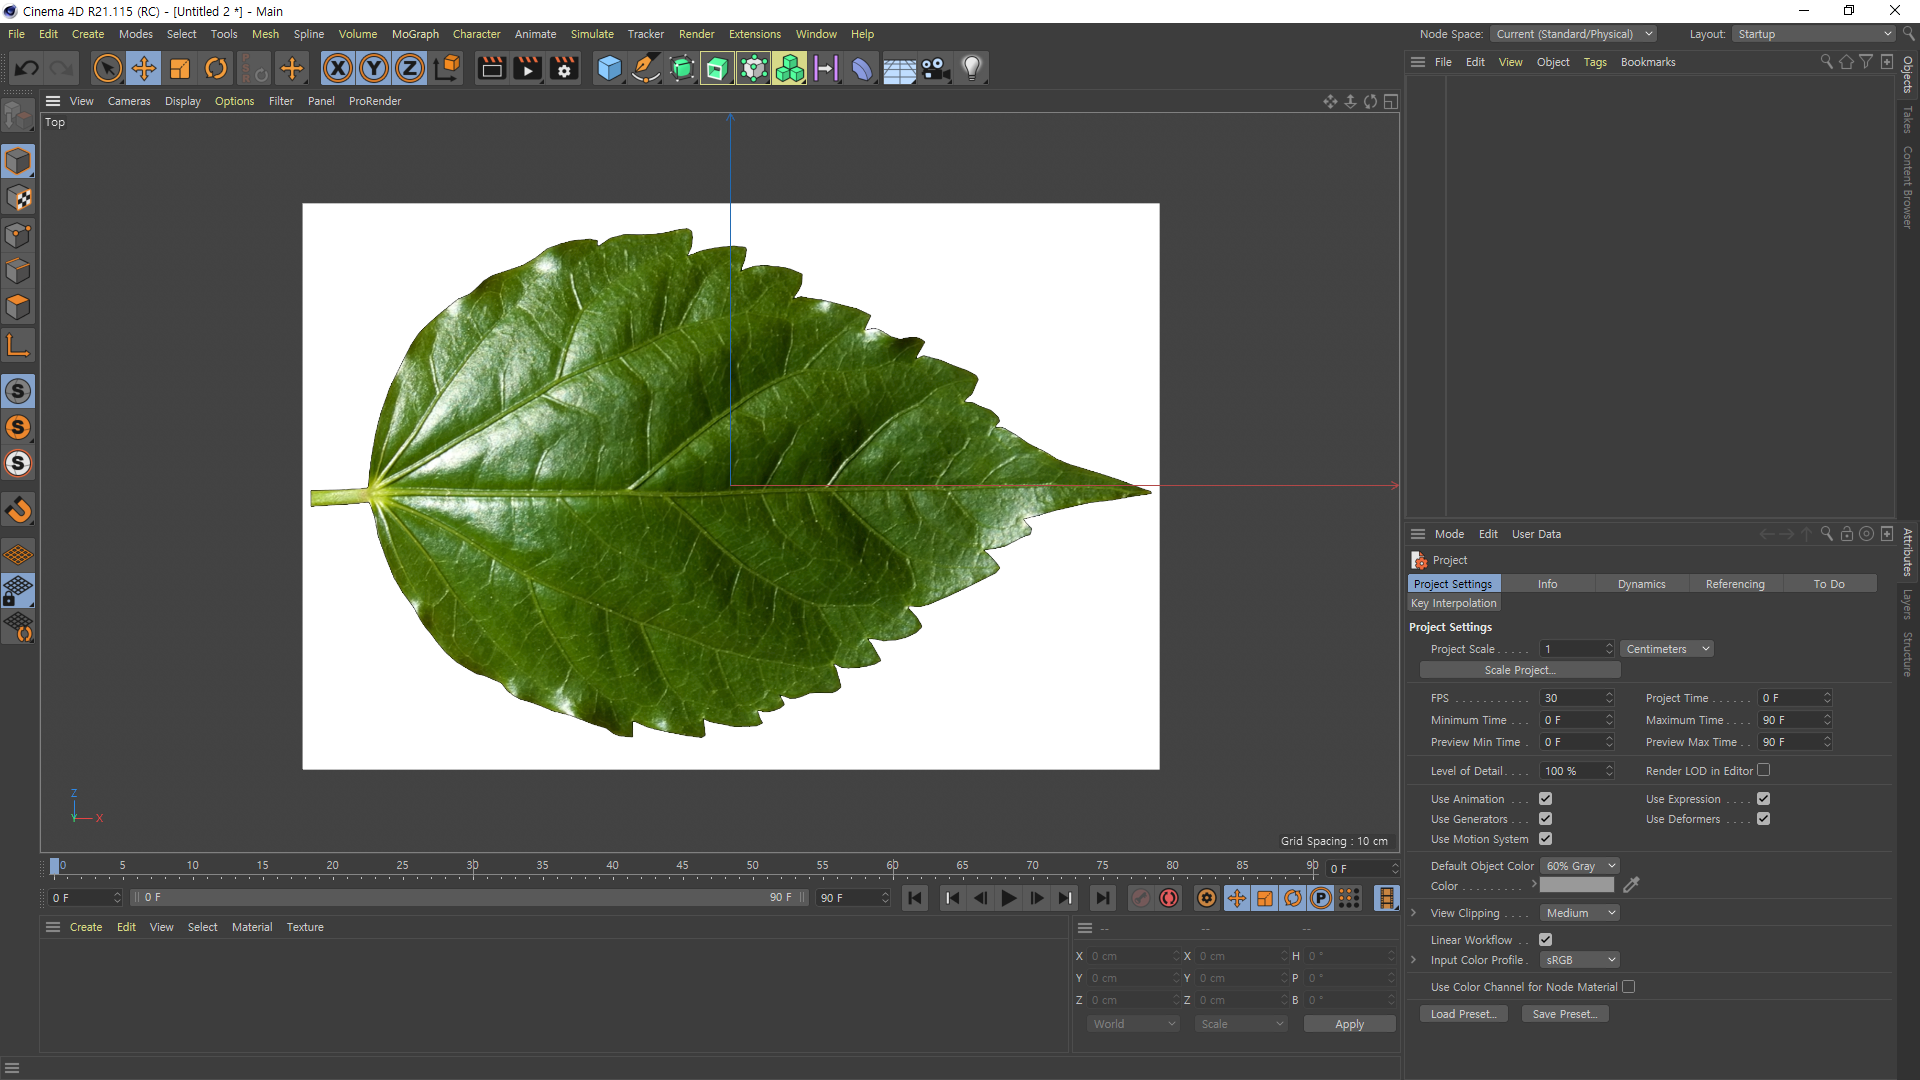Select the Rotate tool
The image size is (1920, 1080).
[x=216, y=68]
